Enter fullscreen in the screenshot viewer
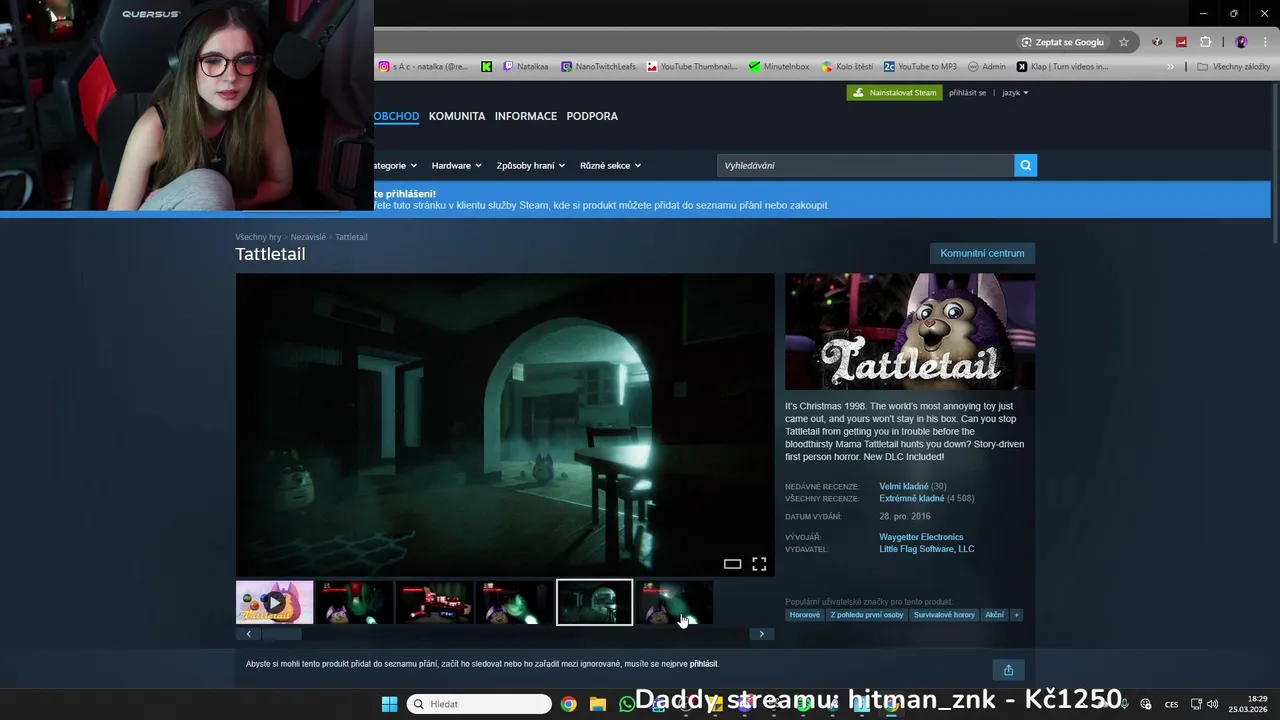 (x=759, y=564)
